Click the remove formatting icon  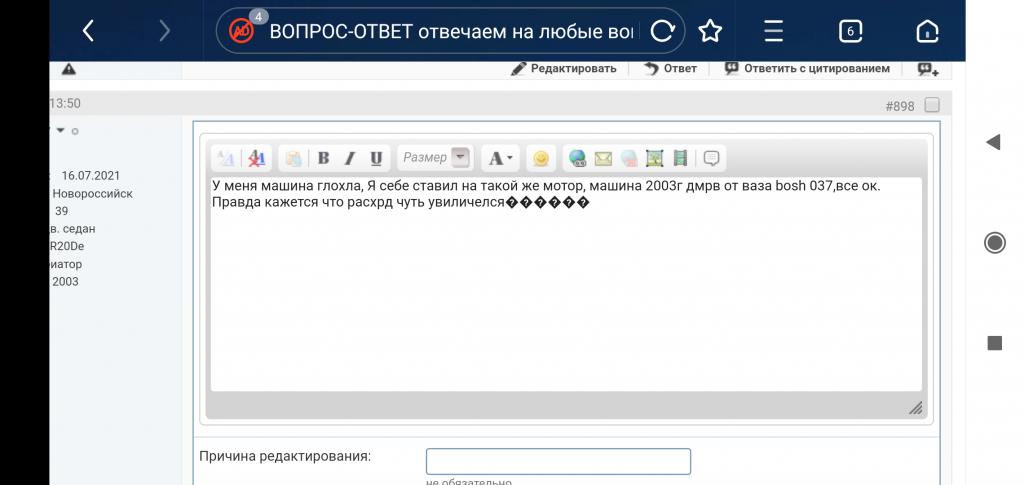click(257, 158)
